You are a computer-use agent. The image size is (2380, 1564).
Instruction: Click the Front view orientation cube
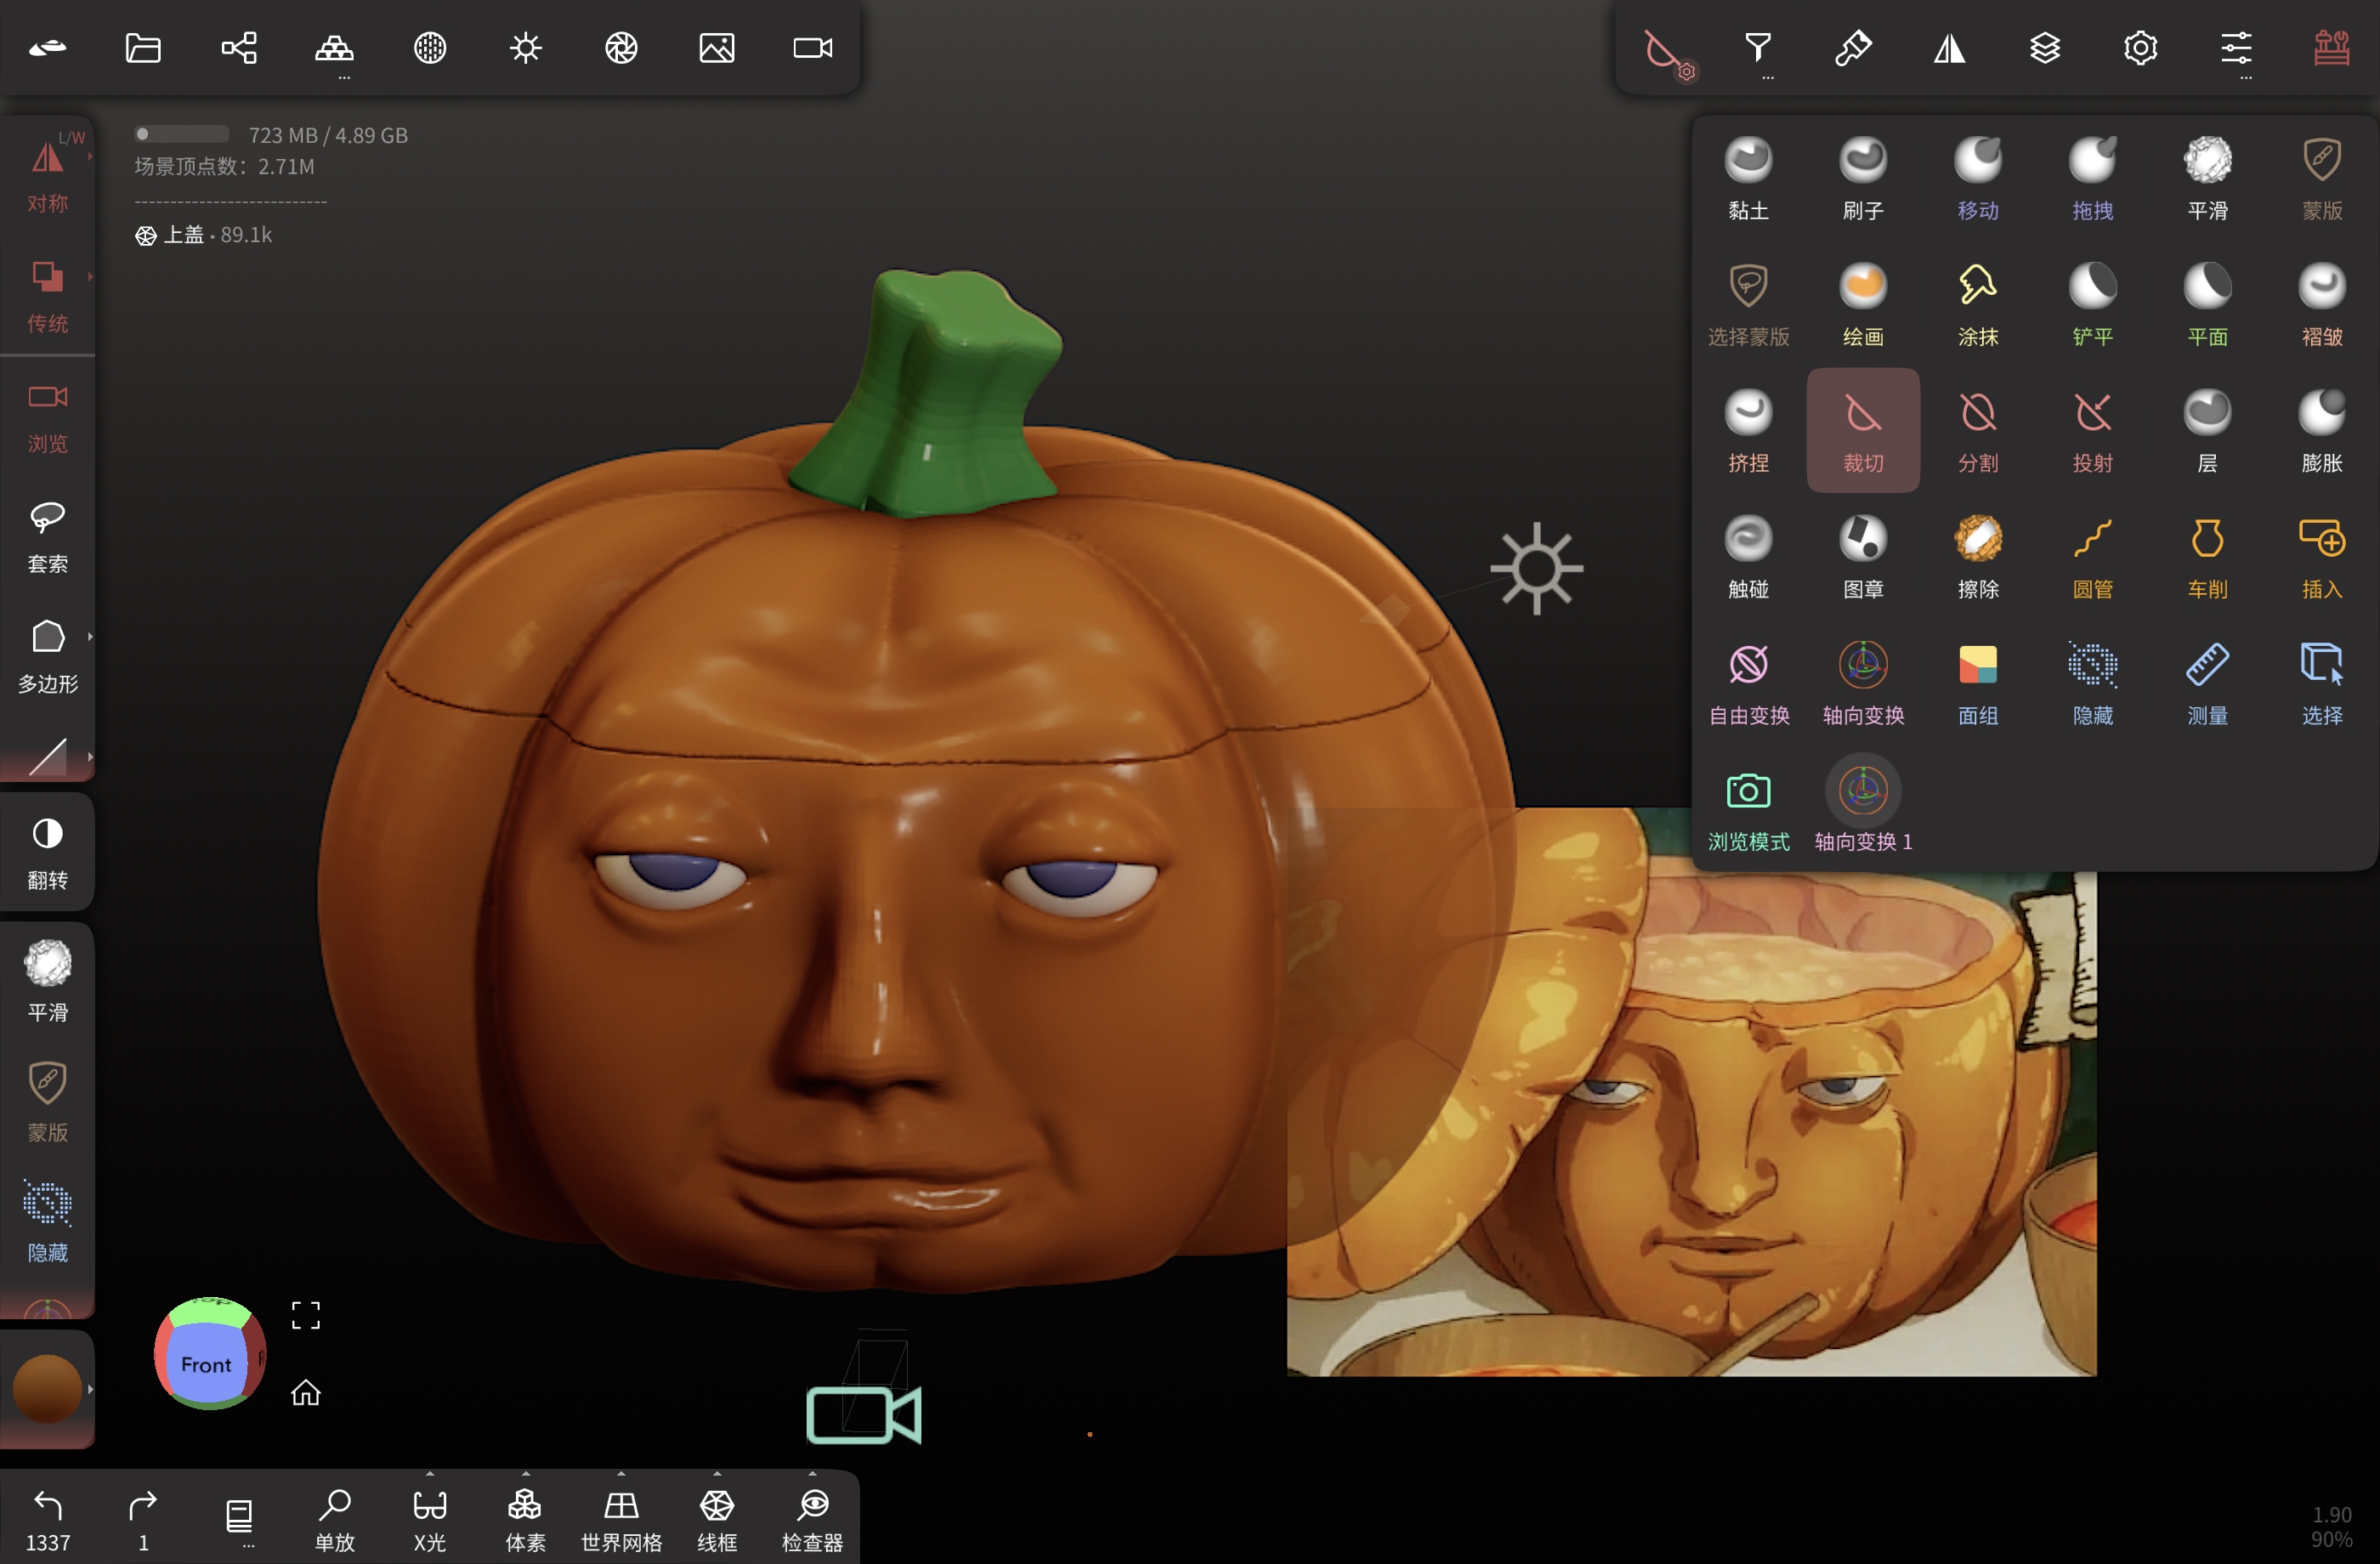coord(207,1363)
